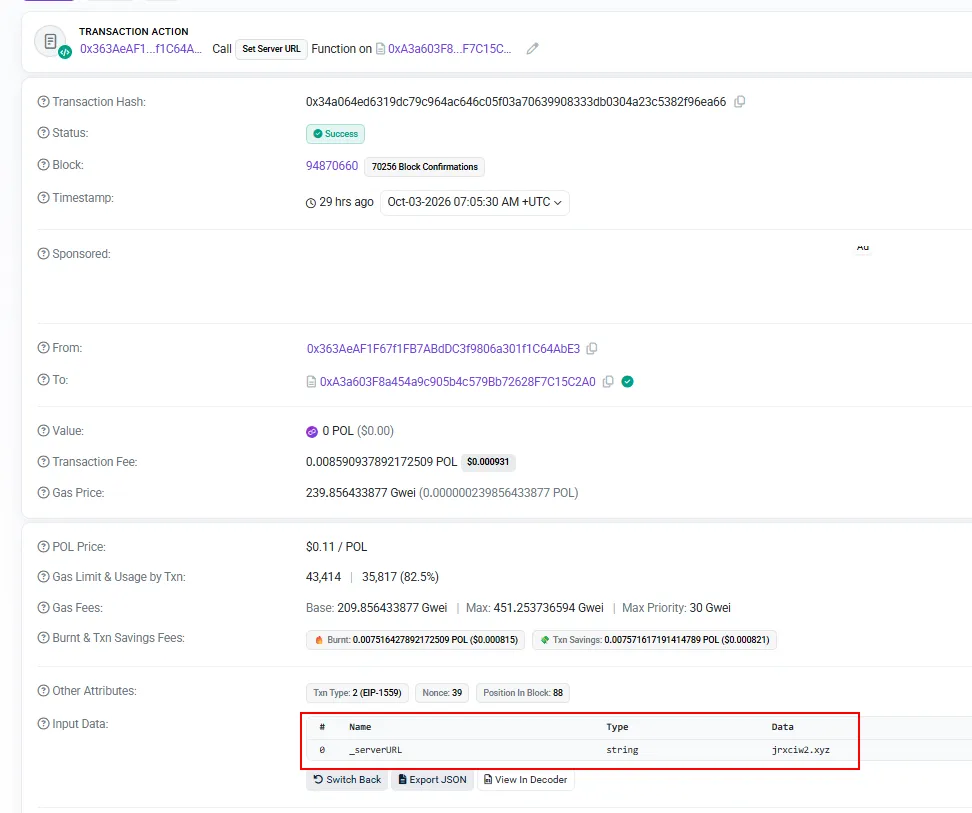This screenshot has height=813, width=972.
Task: Select the jrxciw2.xyz data value
Action: coord(800,750)
